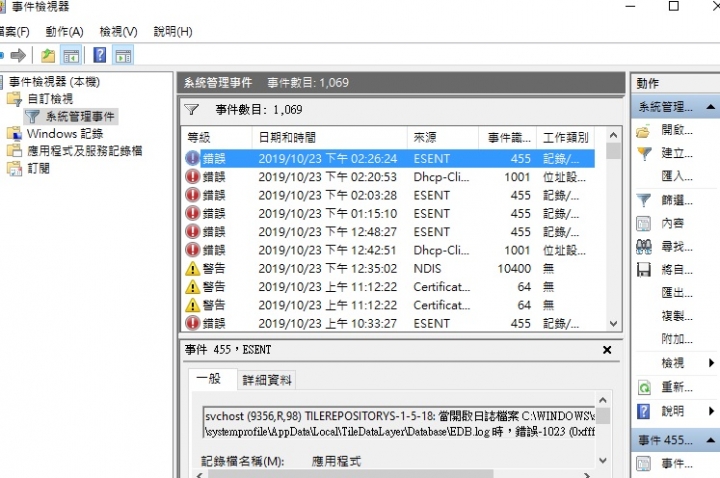This screenshot has width=720, height=478.
Task: Click 建立... create custom view action
Action: [x=677, y=153]
